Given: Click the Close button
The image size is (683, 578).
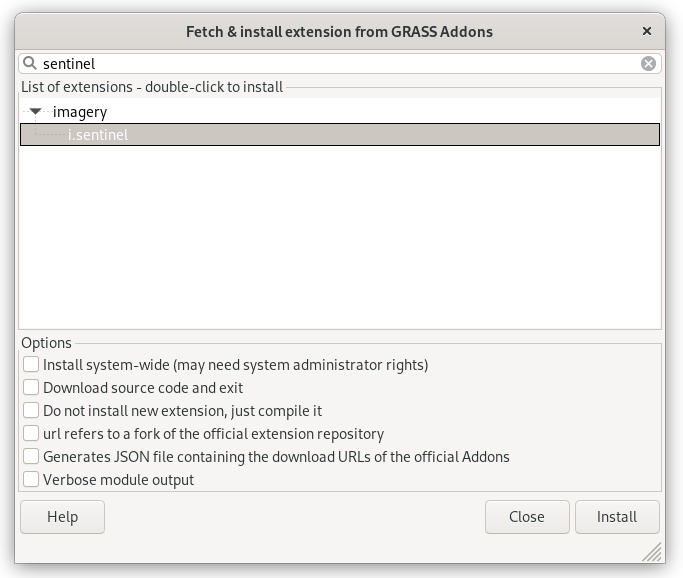Looking at the screenshot, I should [x=527, y=517].
